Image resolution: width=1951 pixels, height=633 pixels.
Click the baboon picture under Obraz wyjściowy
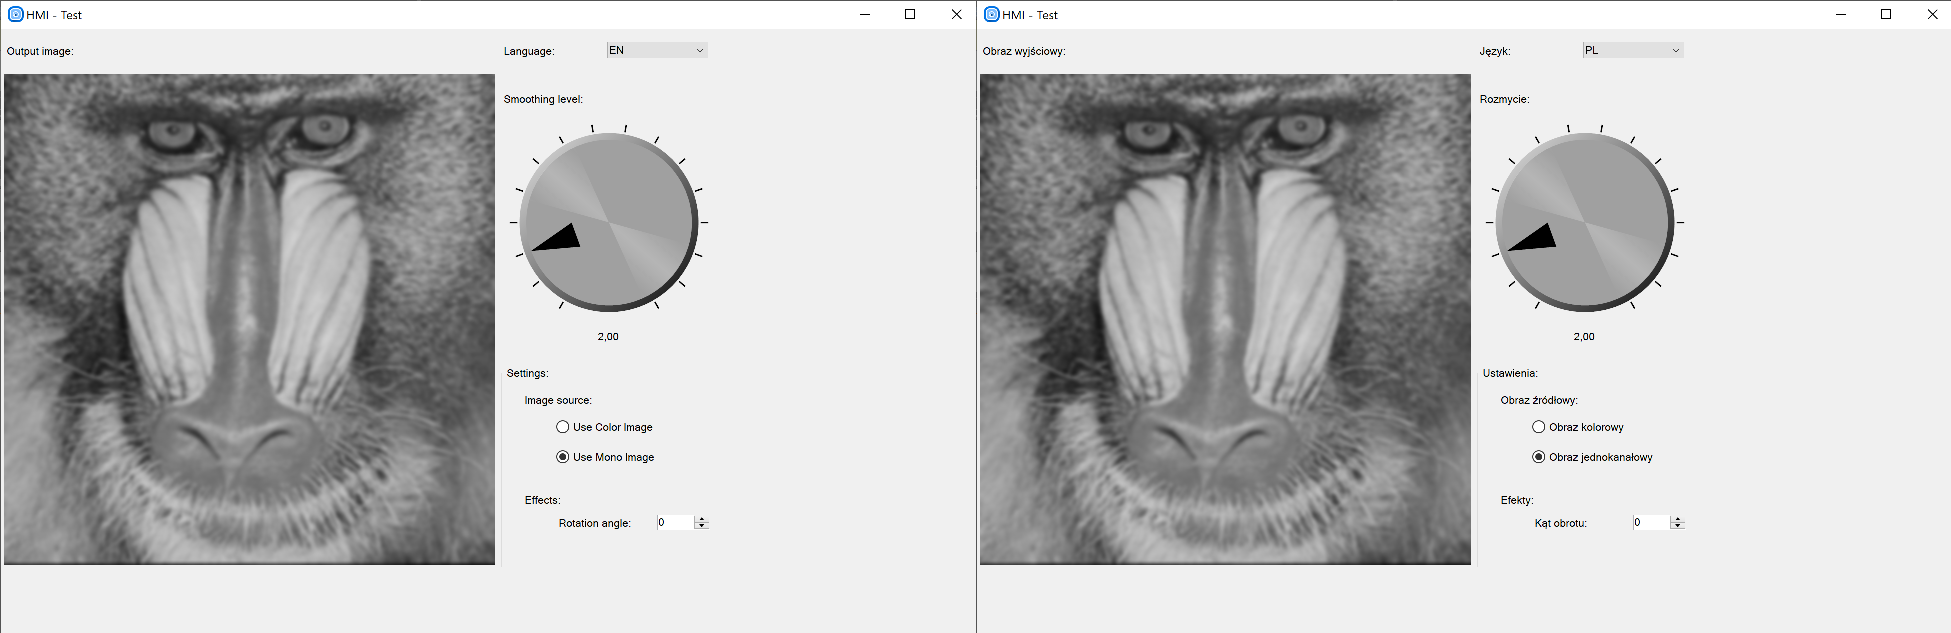1225,319
